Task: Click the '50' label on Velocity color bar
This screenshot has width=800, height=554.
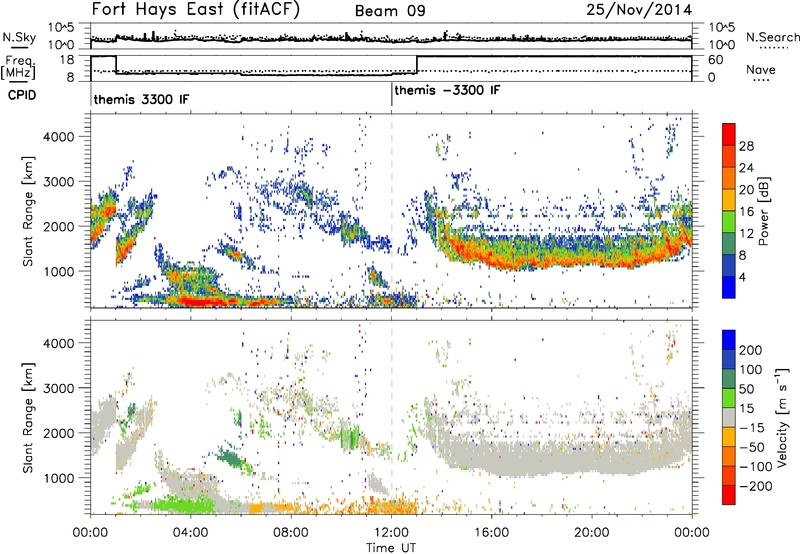Action: click(x=746, y=389)
